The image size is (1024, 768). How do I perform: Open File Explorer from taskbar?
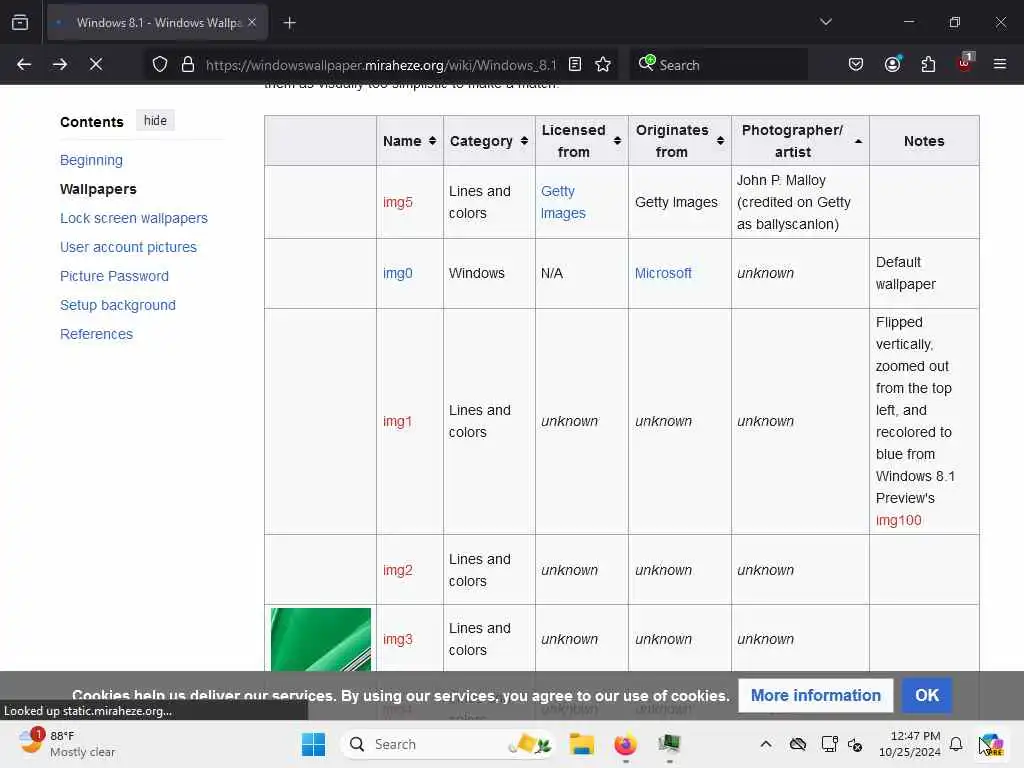581,744
